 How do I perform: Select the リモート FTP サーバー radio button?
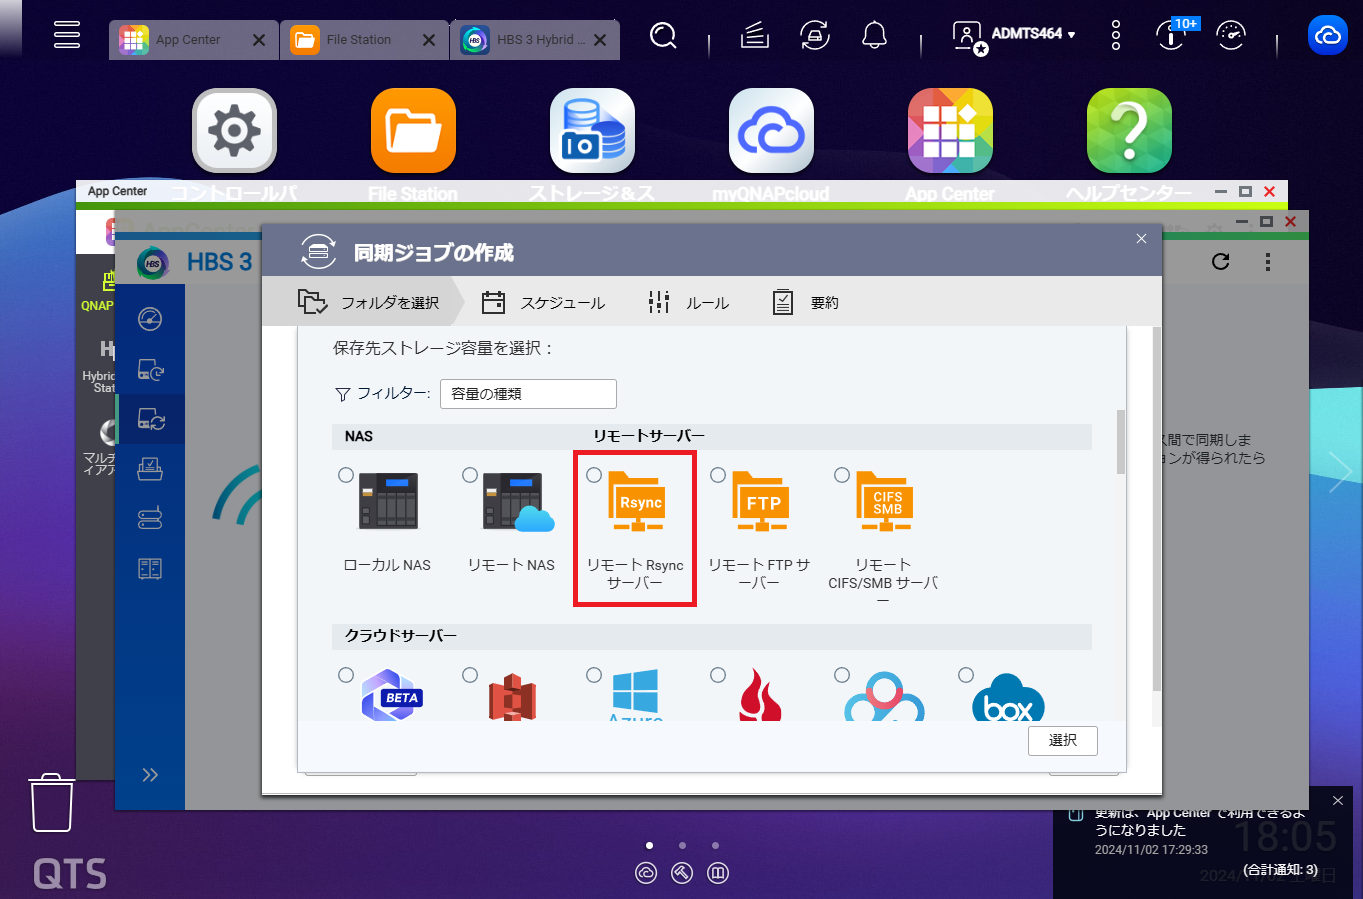[718, 475]
